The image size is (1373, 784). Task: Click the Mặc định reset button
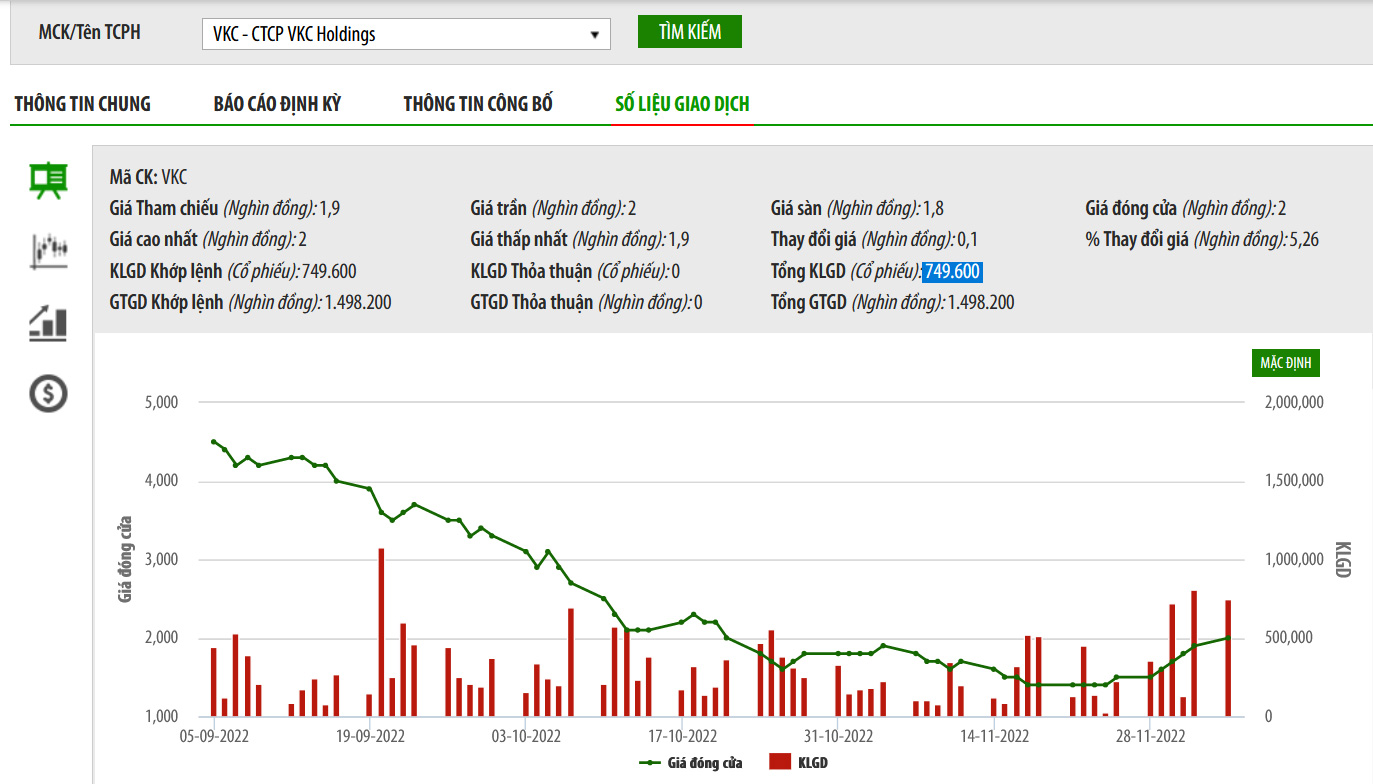coord(1285,363)
